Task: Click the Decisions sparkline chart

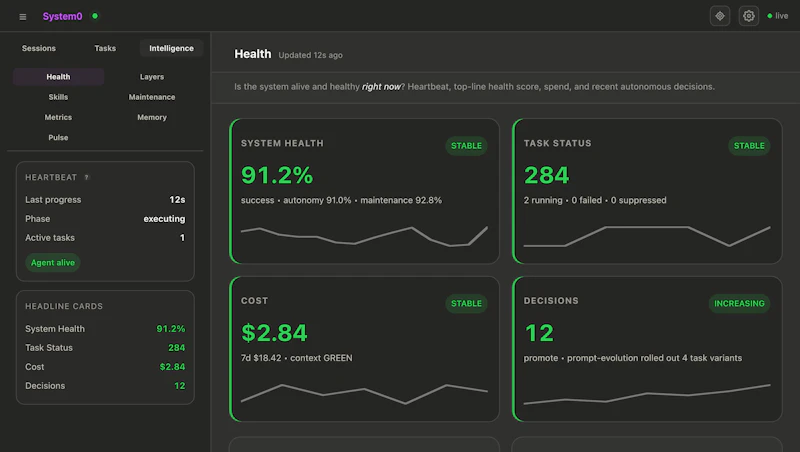Action: [x=647, y=394]
